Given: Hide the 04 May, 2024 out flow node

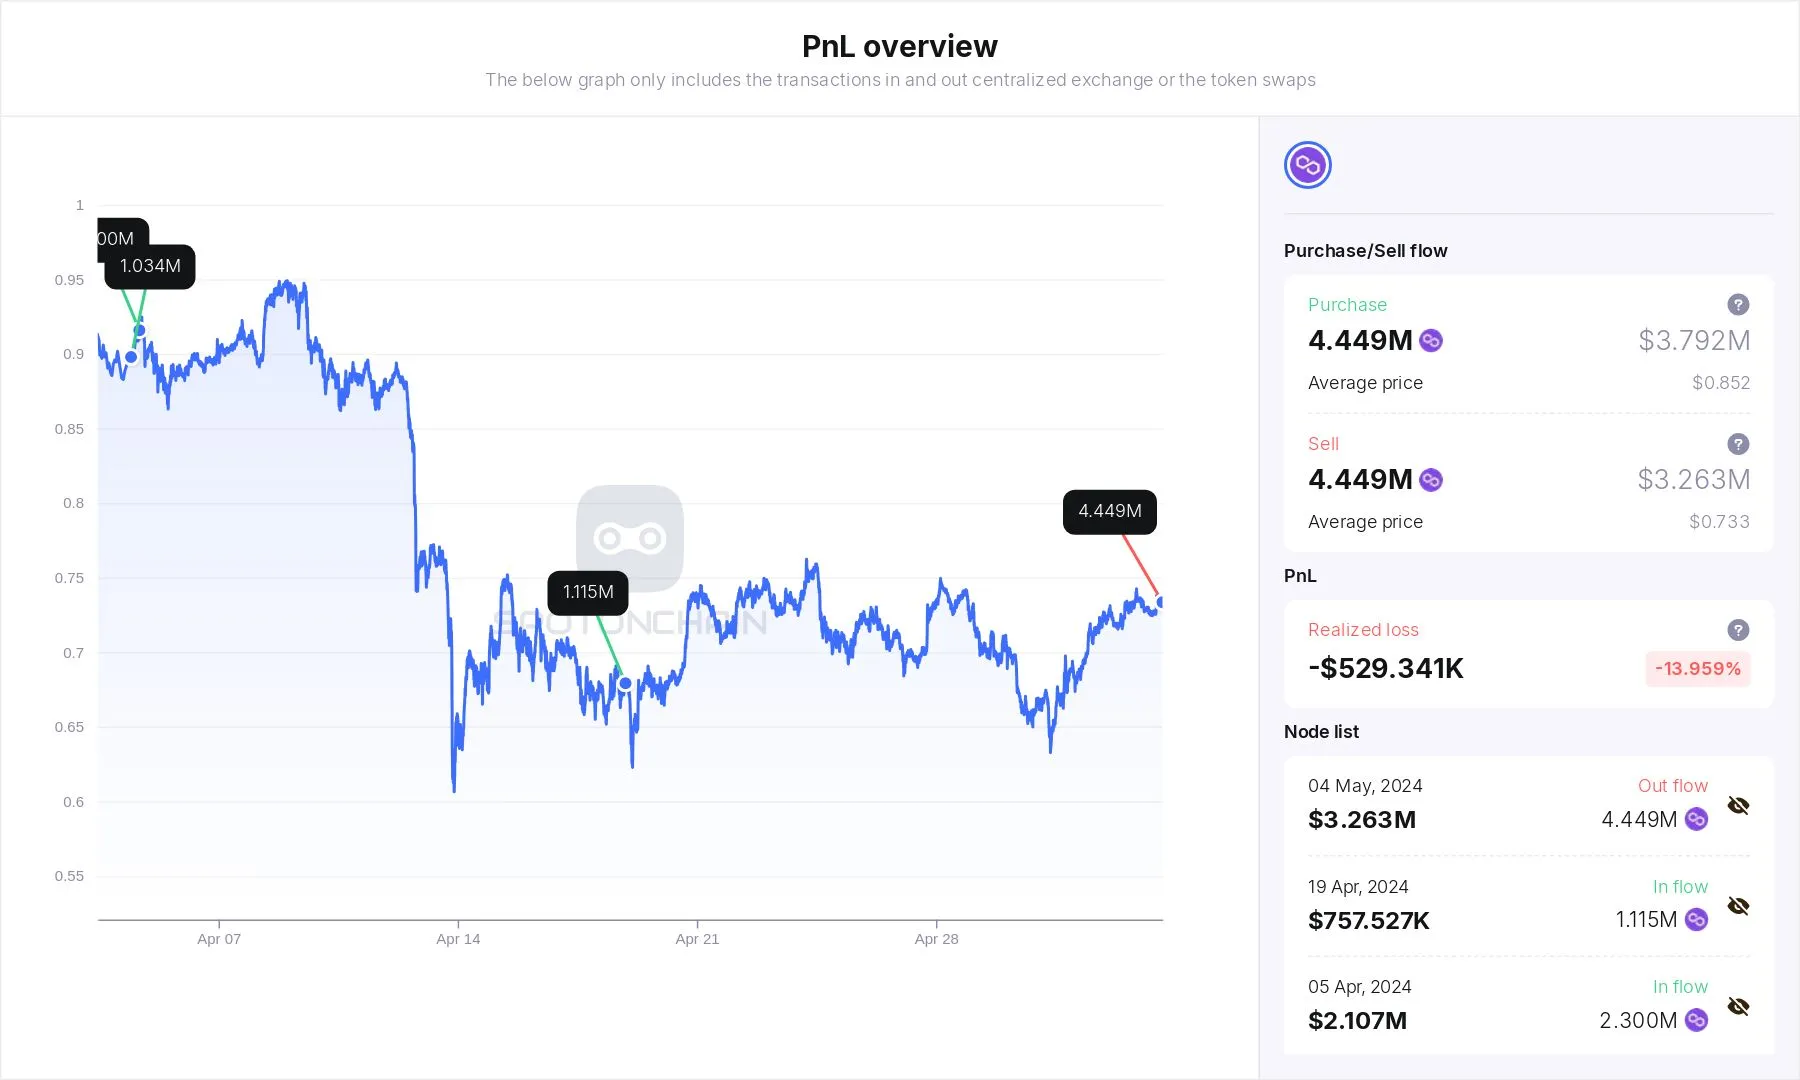Looking at the screenshot, I should [1738, 805].
